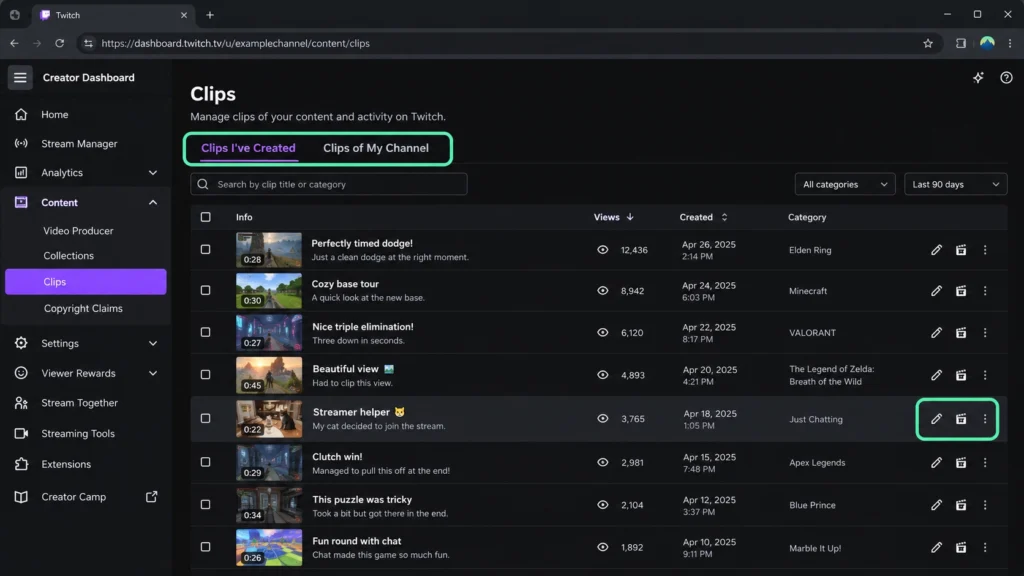This screenshot has width=1024, height=576.
Task: Open the 'Fun round with chat' thumbnail
Action: click(268, 547)
